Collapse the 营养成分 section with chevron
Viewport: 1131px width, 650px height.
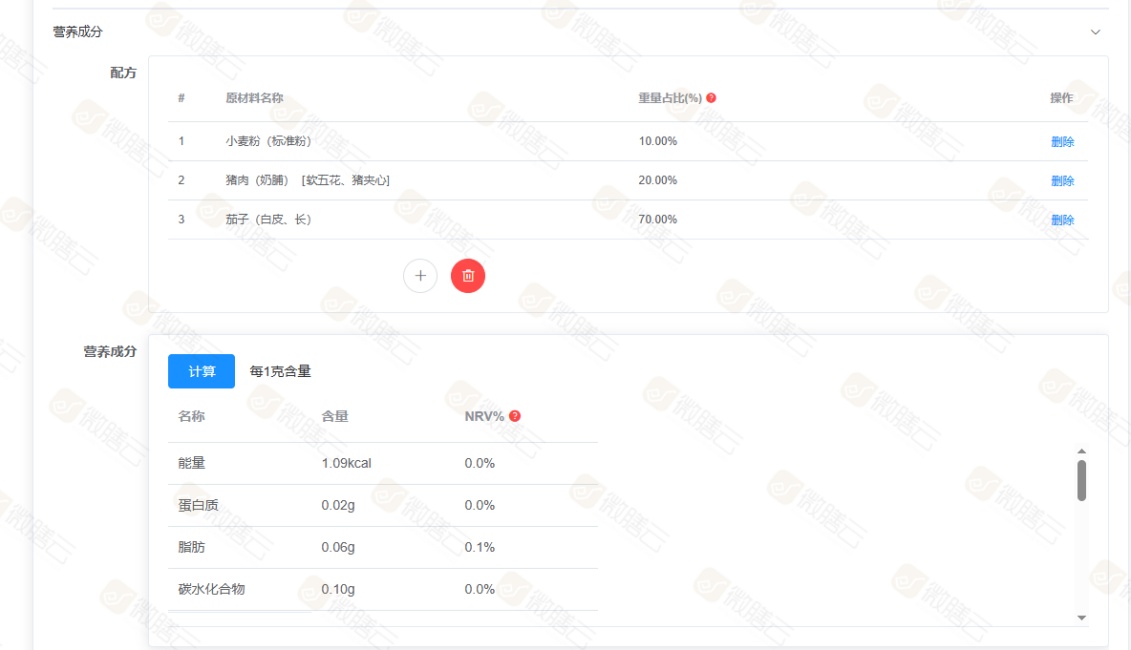pos(1095,32)
